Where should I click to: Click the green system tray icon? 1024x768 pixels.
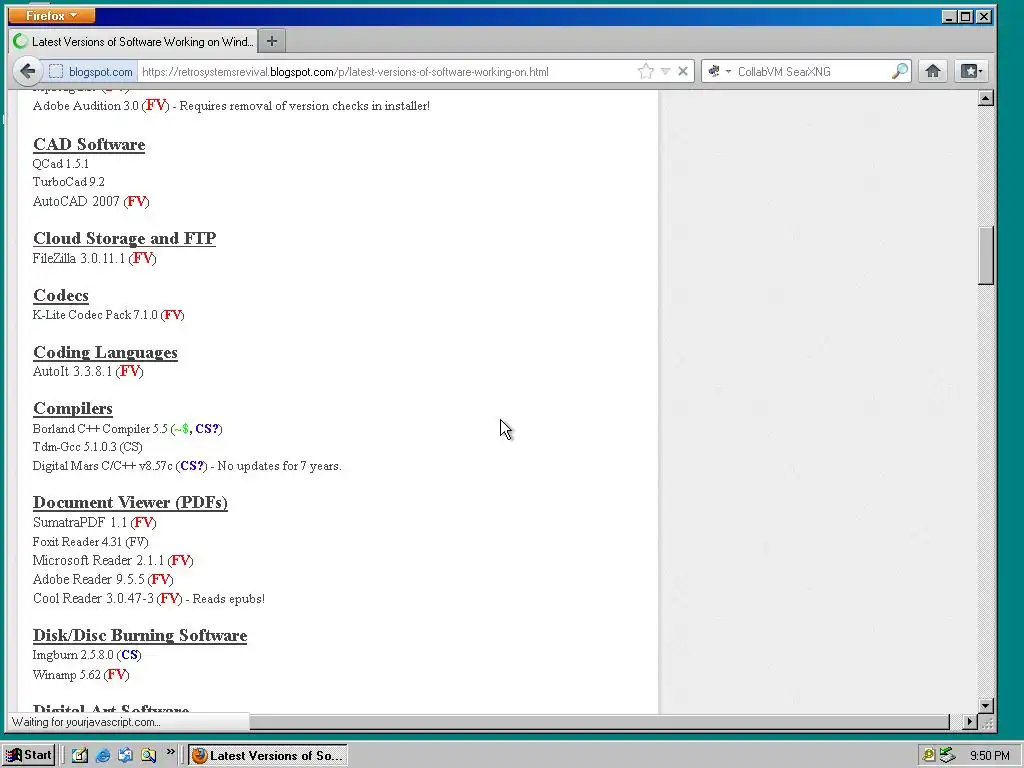point(947,756)
